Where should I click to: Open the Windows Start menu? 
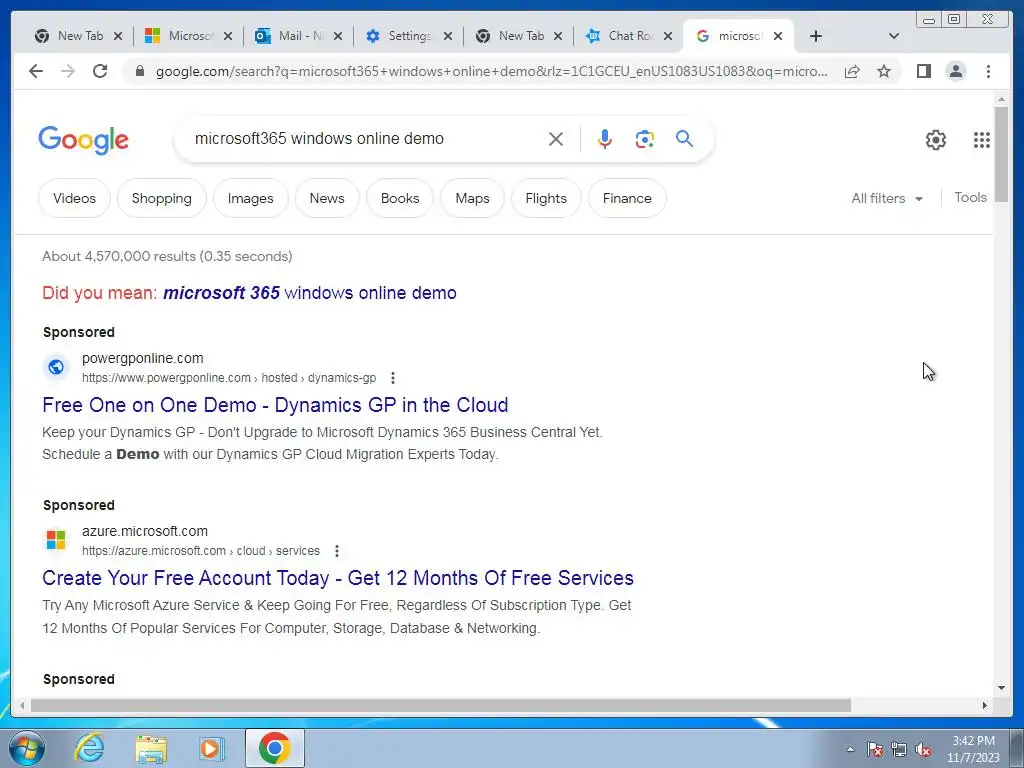tap(27, 748)
